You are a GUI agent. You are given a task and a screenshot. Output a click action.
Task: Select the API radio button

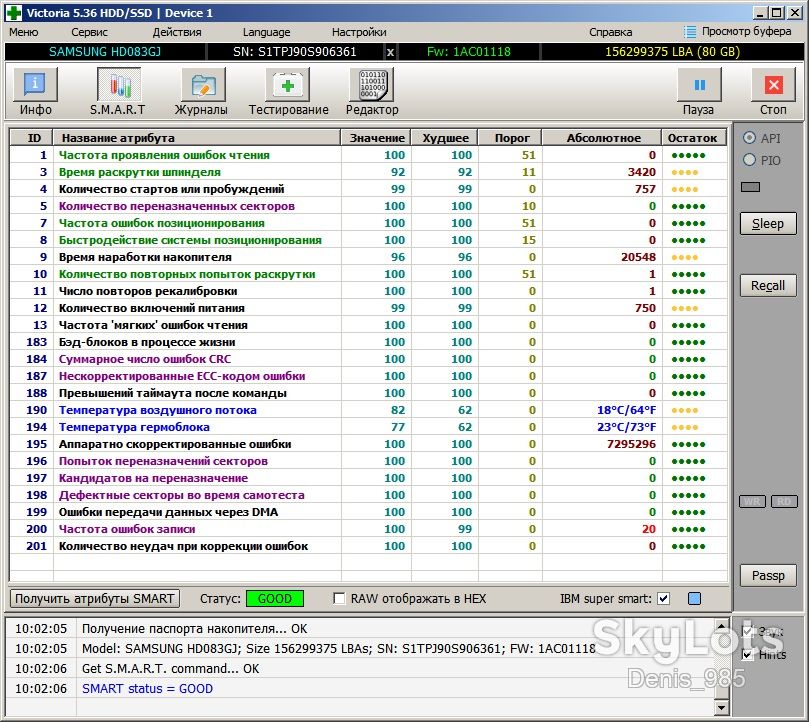tap(749, 138)
